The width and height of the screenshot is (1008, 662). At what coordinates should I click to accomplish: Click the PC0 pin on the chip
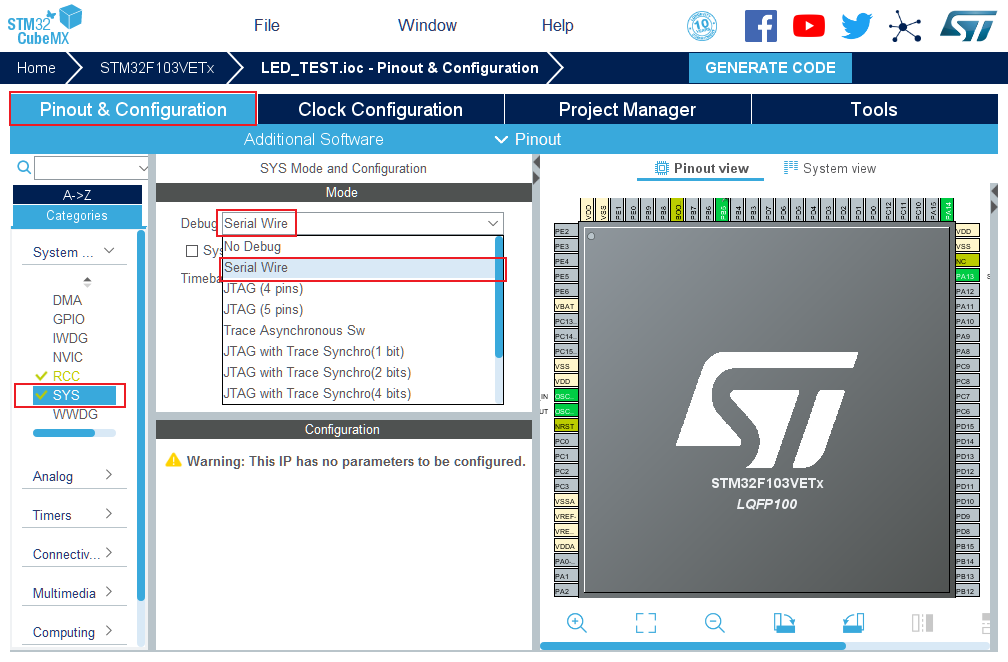click(566, 441)
